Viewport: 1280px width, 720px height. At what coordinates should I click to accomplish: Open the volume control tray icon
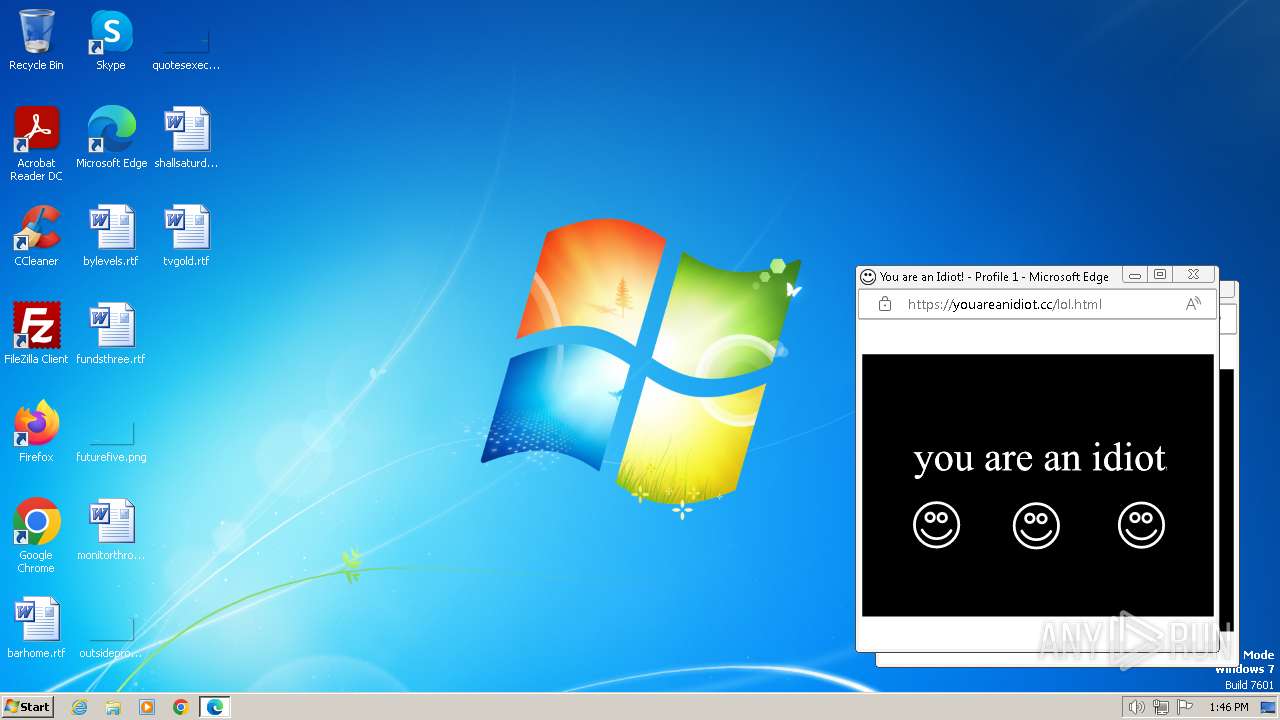[x=1136, y=707]
